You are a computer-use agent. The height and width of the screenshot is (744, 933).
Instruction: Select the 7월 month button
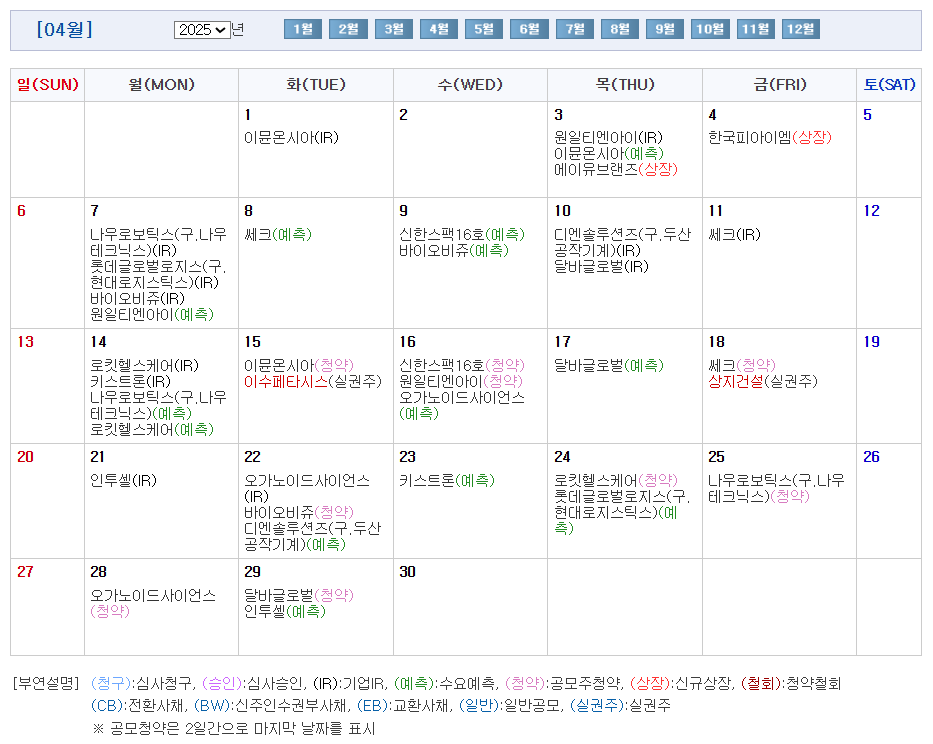click(x=575, y=29)
